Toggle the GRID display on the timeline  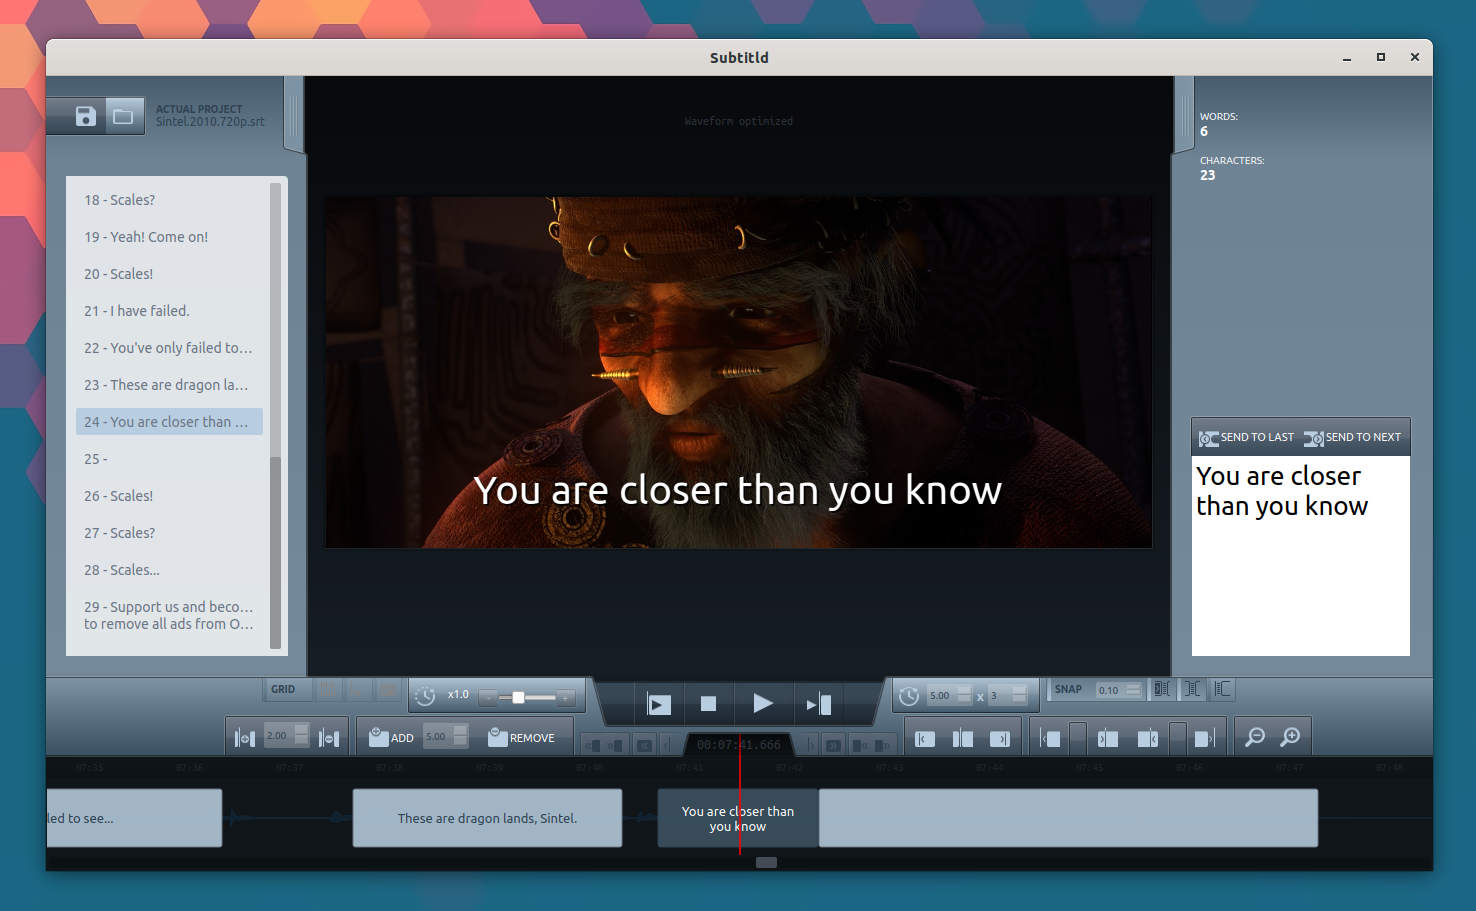click(x=285, y=689)
